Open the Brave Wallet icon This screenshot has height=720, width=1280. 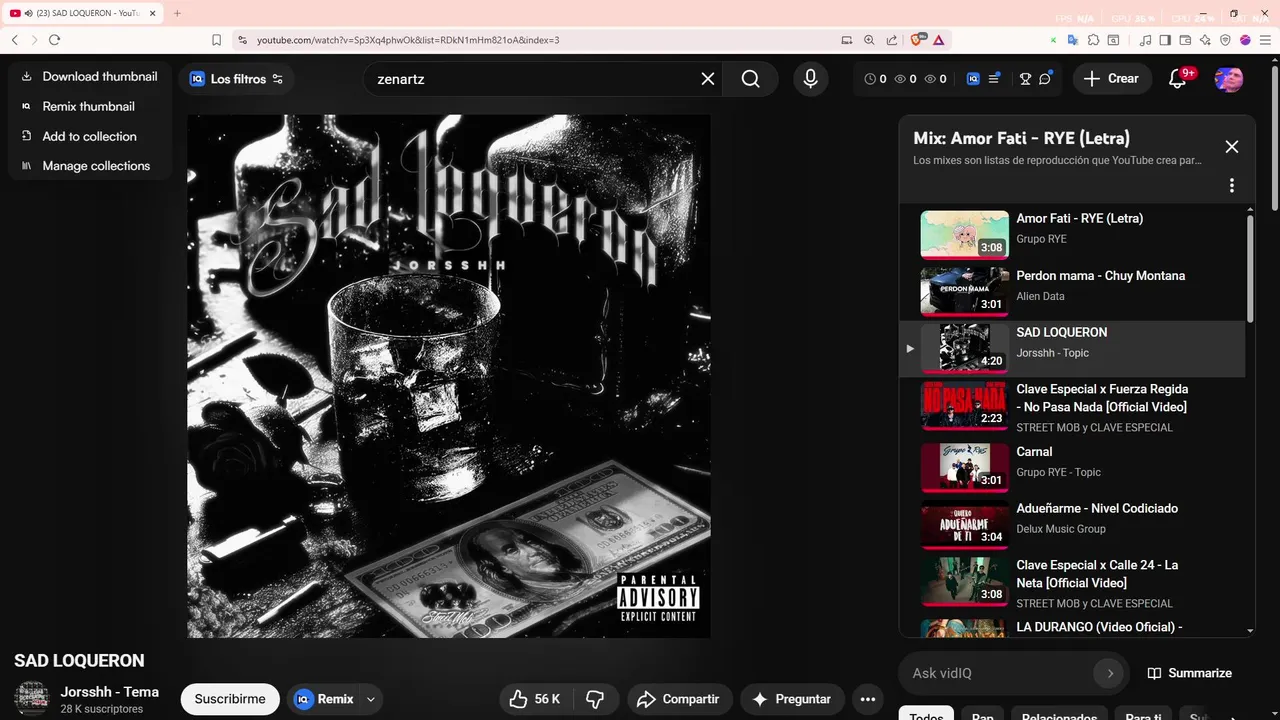(1185, 40)
